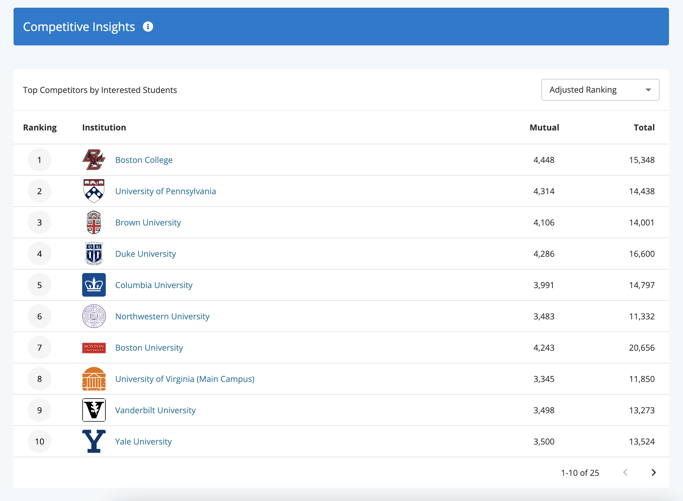The image size is (683, 501).
Task: Click the Boston College logo
Action: tap(94, 160)
